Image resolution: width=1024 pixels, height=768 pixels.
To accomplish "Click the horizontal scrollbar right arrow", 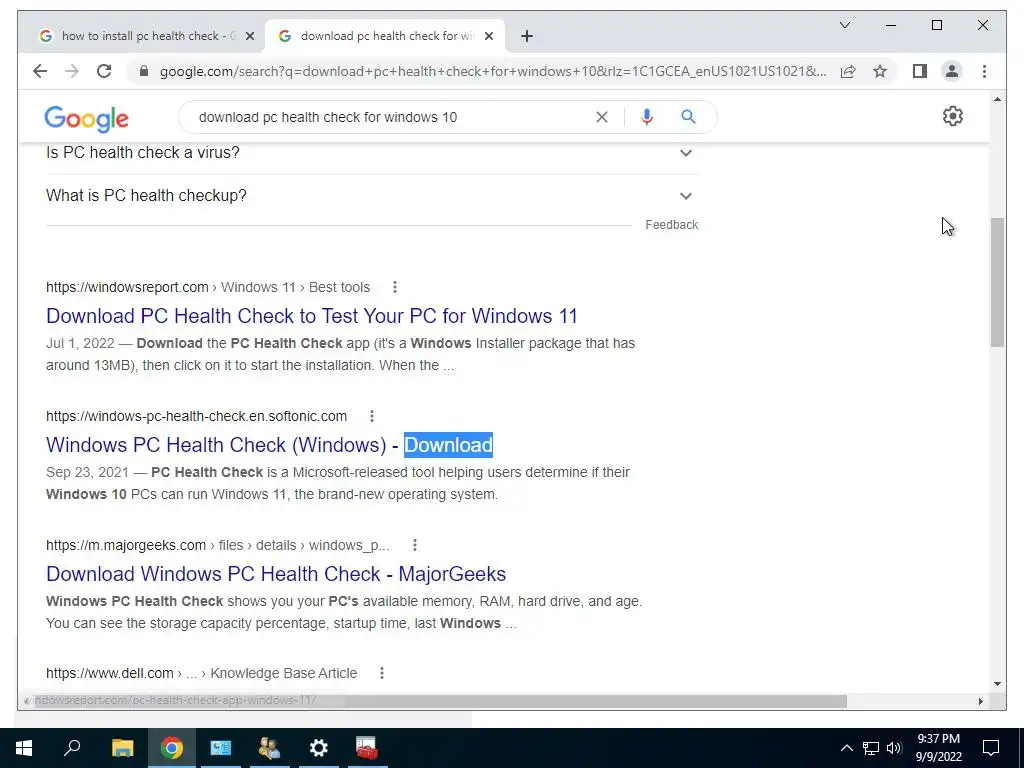I will coord(980,701).
